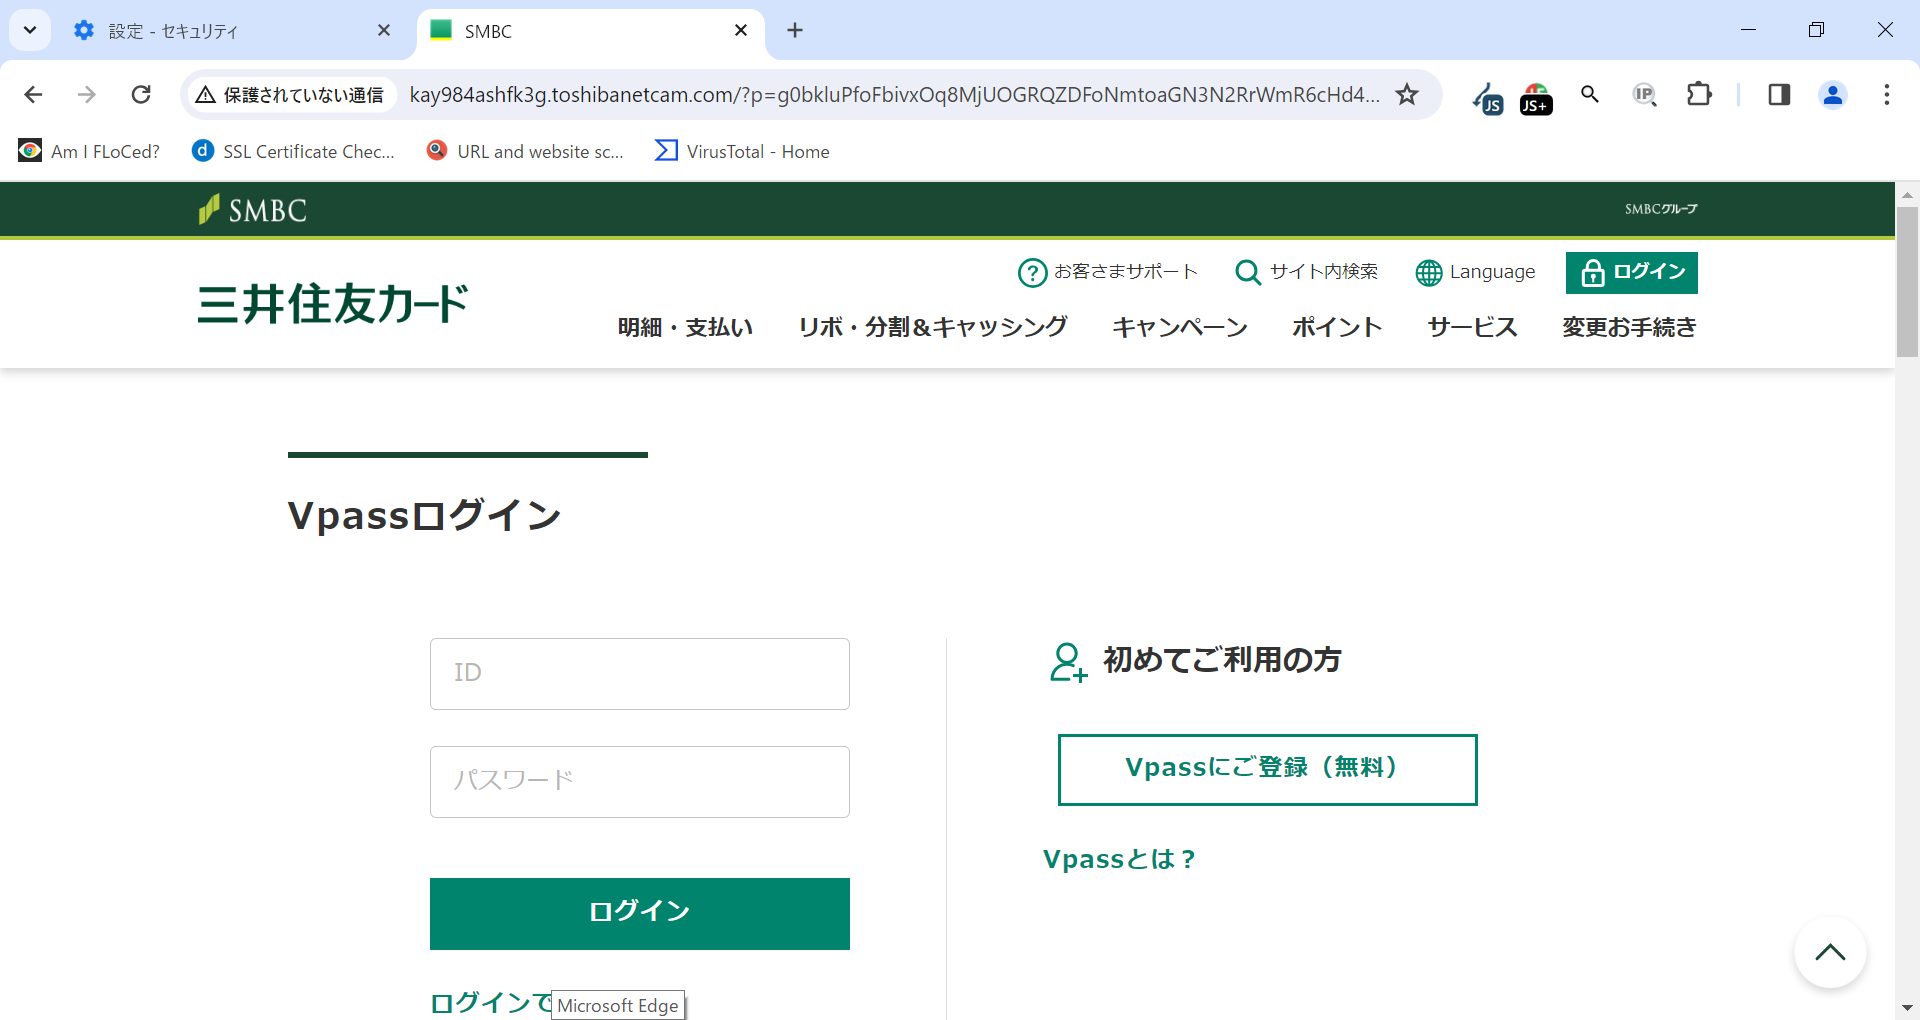Click the browser forward arrow
The image size is (1920, 1020).
(x=87, y=94)
